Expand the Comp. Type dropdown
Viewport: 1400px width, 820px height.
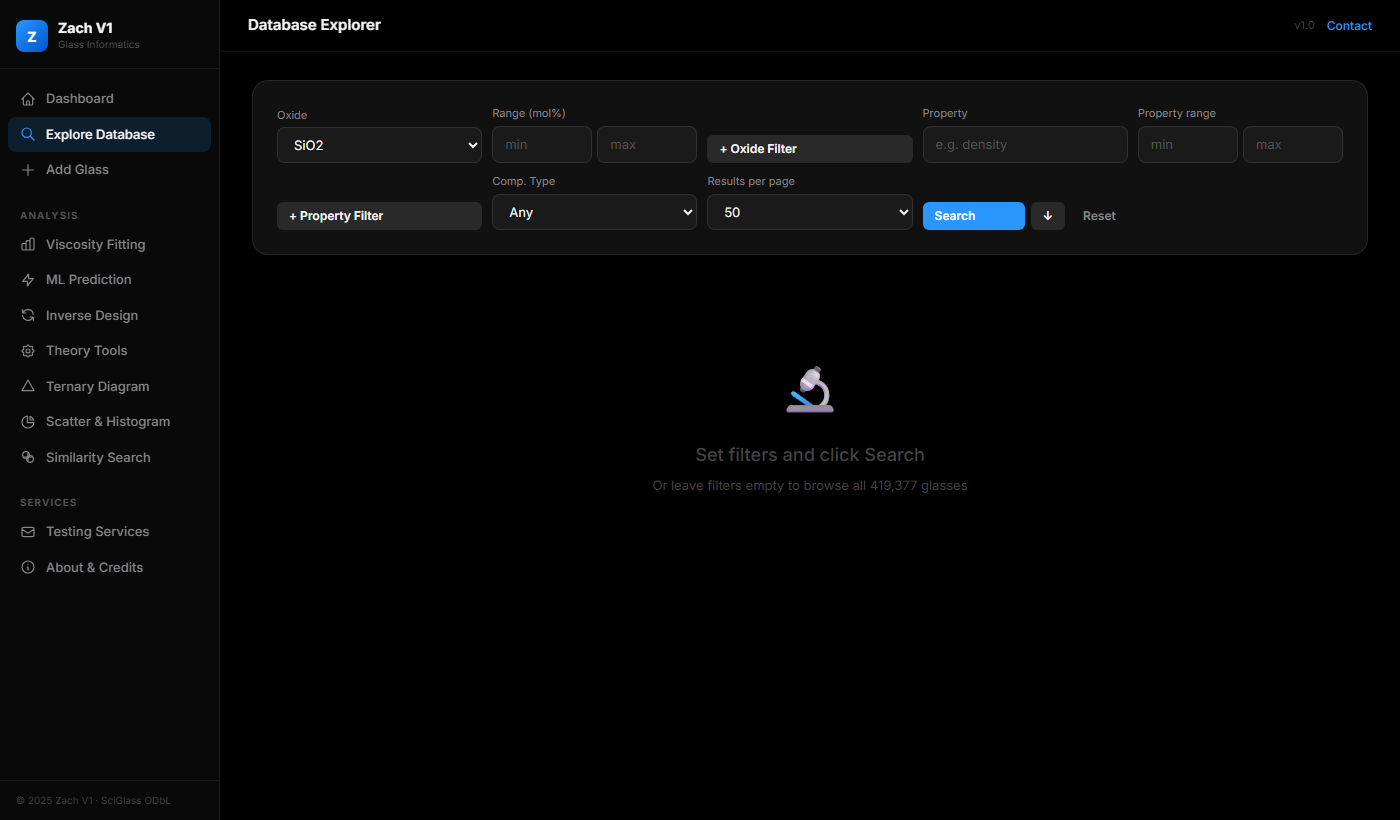pyautogui.click(x=594, y=212)
